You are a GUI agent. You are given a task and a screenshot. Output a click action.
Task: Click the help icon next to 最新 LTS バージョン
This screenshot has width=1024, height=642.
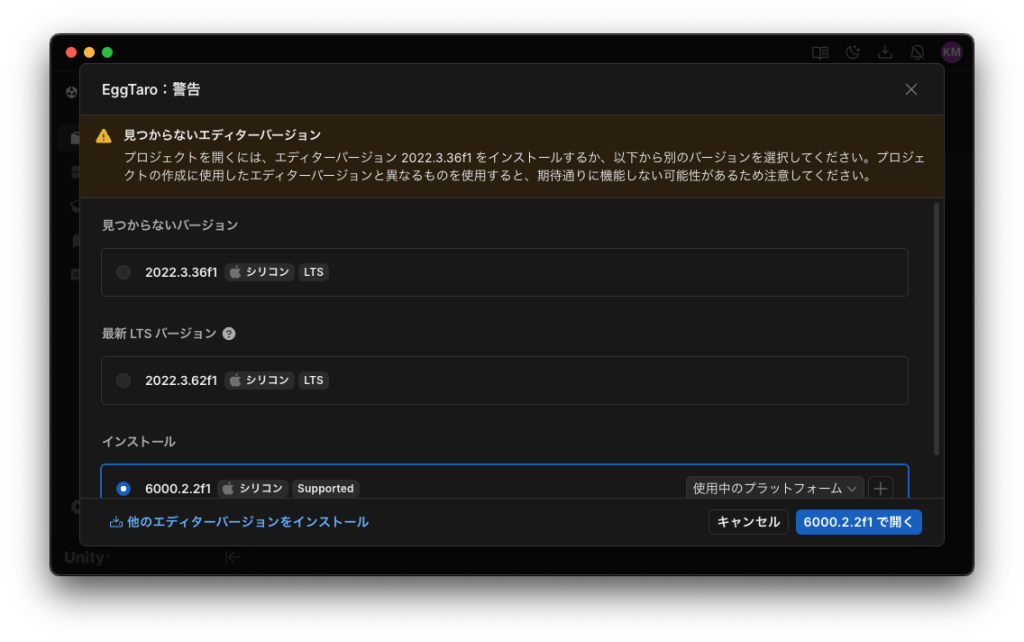(229, 334)
